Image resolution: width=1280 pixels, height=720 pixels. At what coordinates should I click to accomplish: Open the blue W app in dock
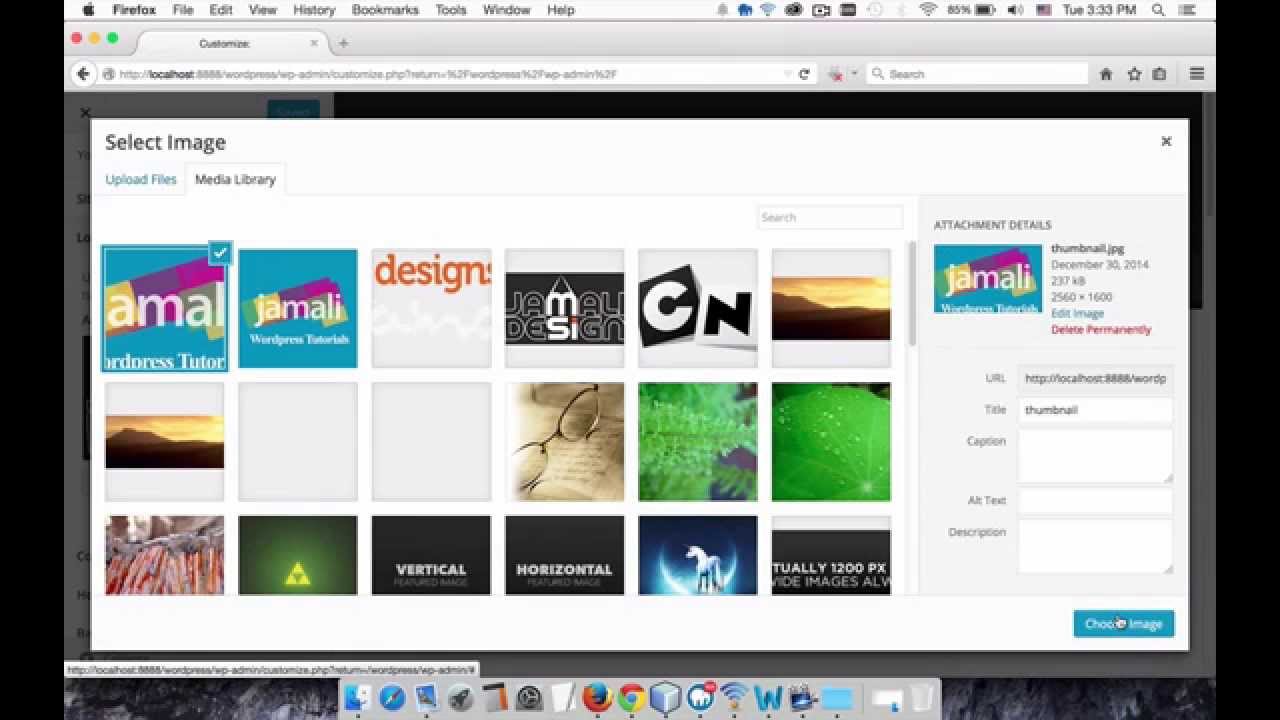pos(768,697)
